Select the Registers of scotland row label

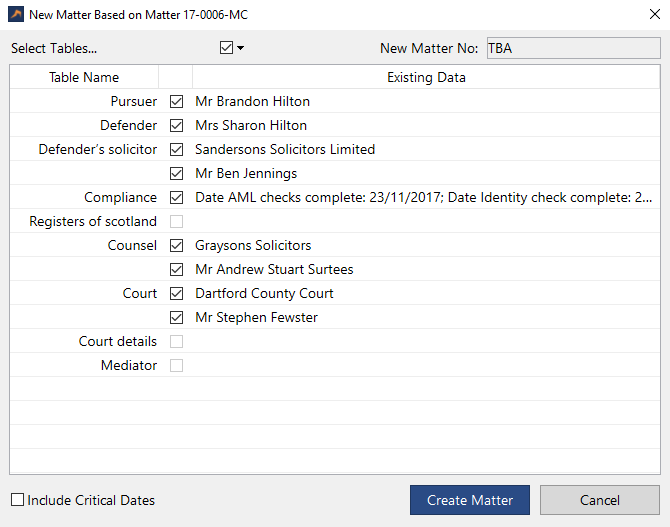tap(93, 221)
